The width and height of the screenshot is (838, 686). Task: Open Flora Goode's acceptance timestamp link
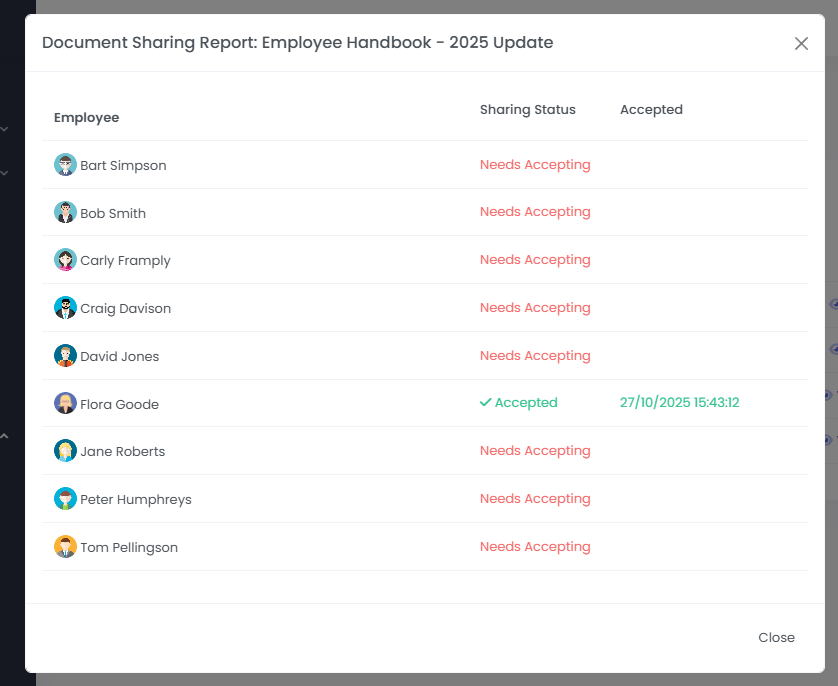coord(680,402)
